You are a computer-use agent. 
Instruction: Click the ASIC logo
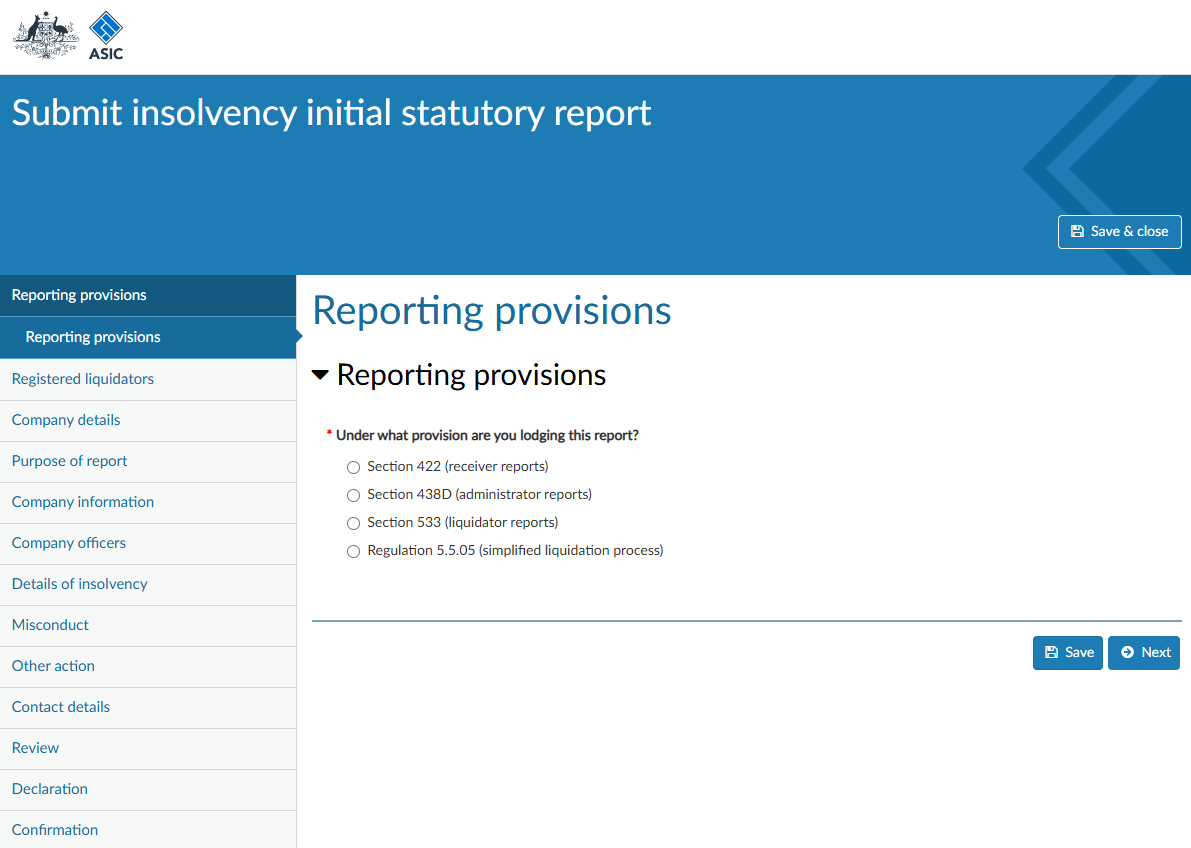click(106, 36)
